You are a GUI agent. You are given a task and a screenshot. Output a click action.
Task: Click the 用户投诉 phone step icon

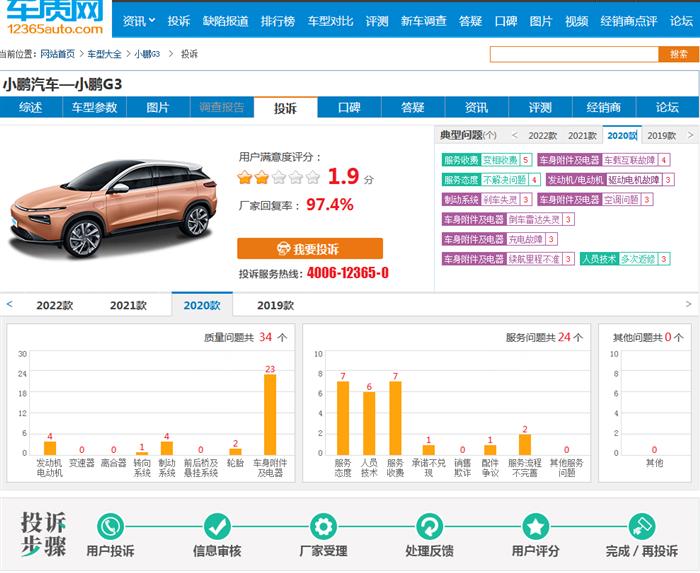[110, 527]
